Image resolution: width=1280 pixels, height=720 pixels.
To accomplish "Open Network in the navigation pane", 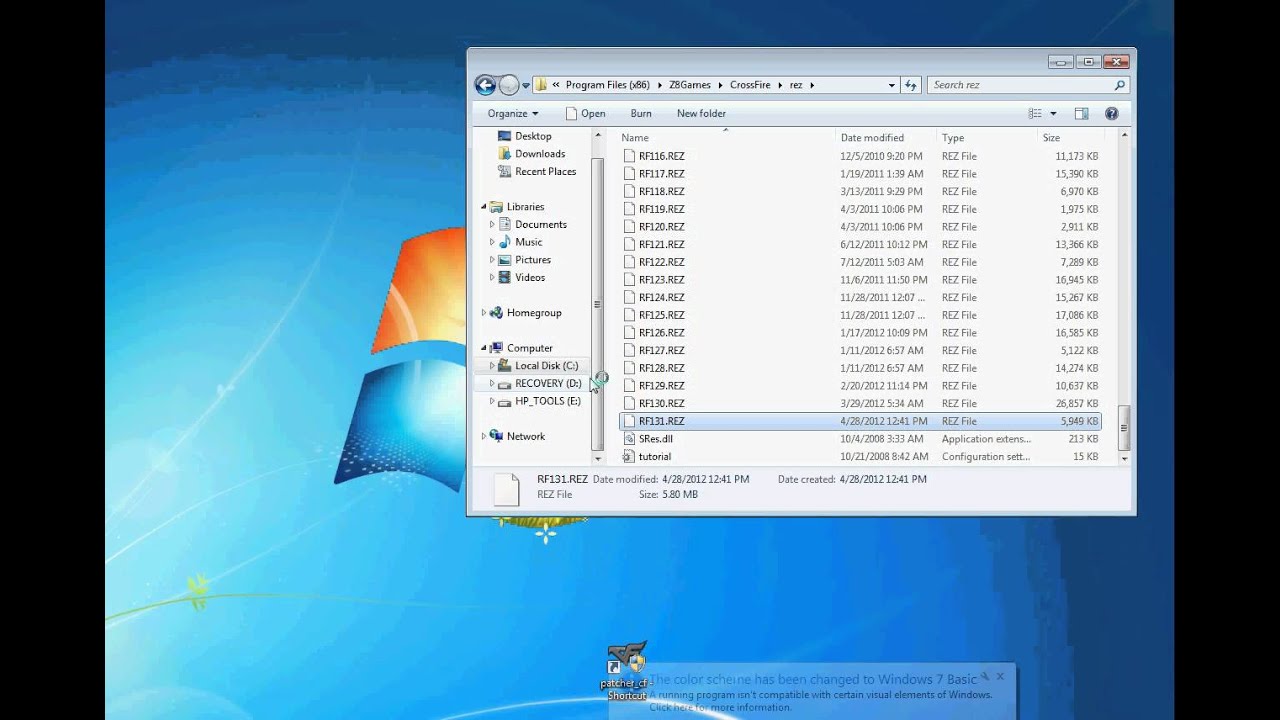I will pyautogui.click(x=526, y=436).
